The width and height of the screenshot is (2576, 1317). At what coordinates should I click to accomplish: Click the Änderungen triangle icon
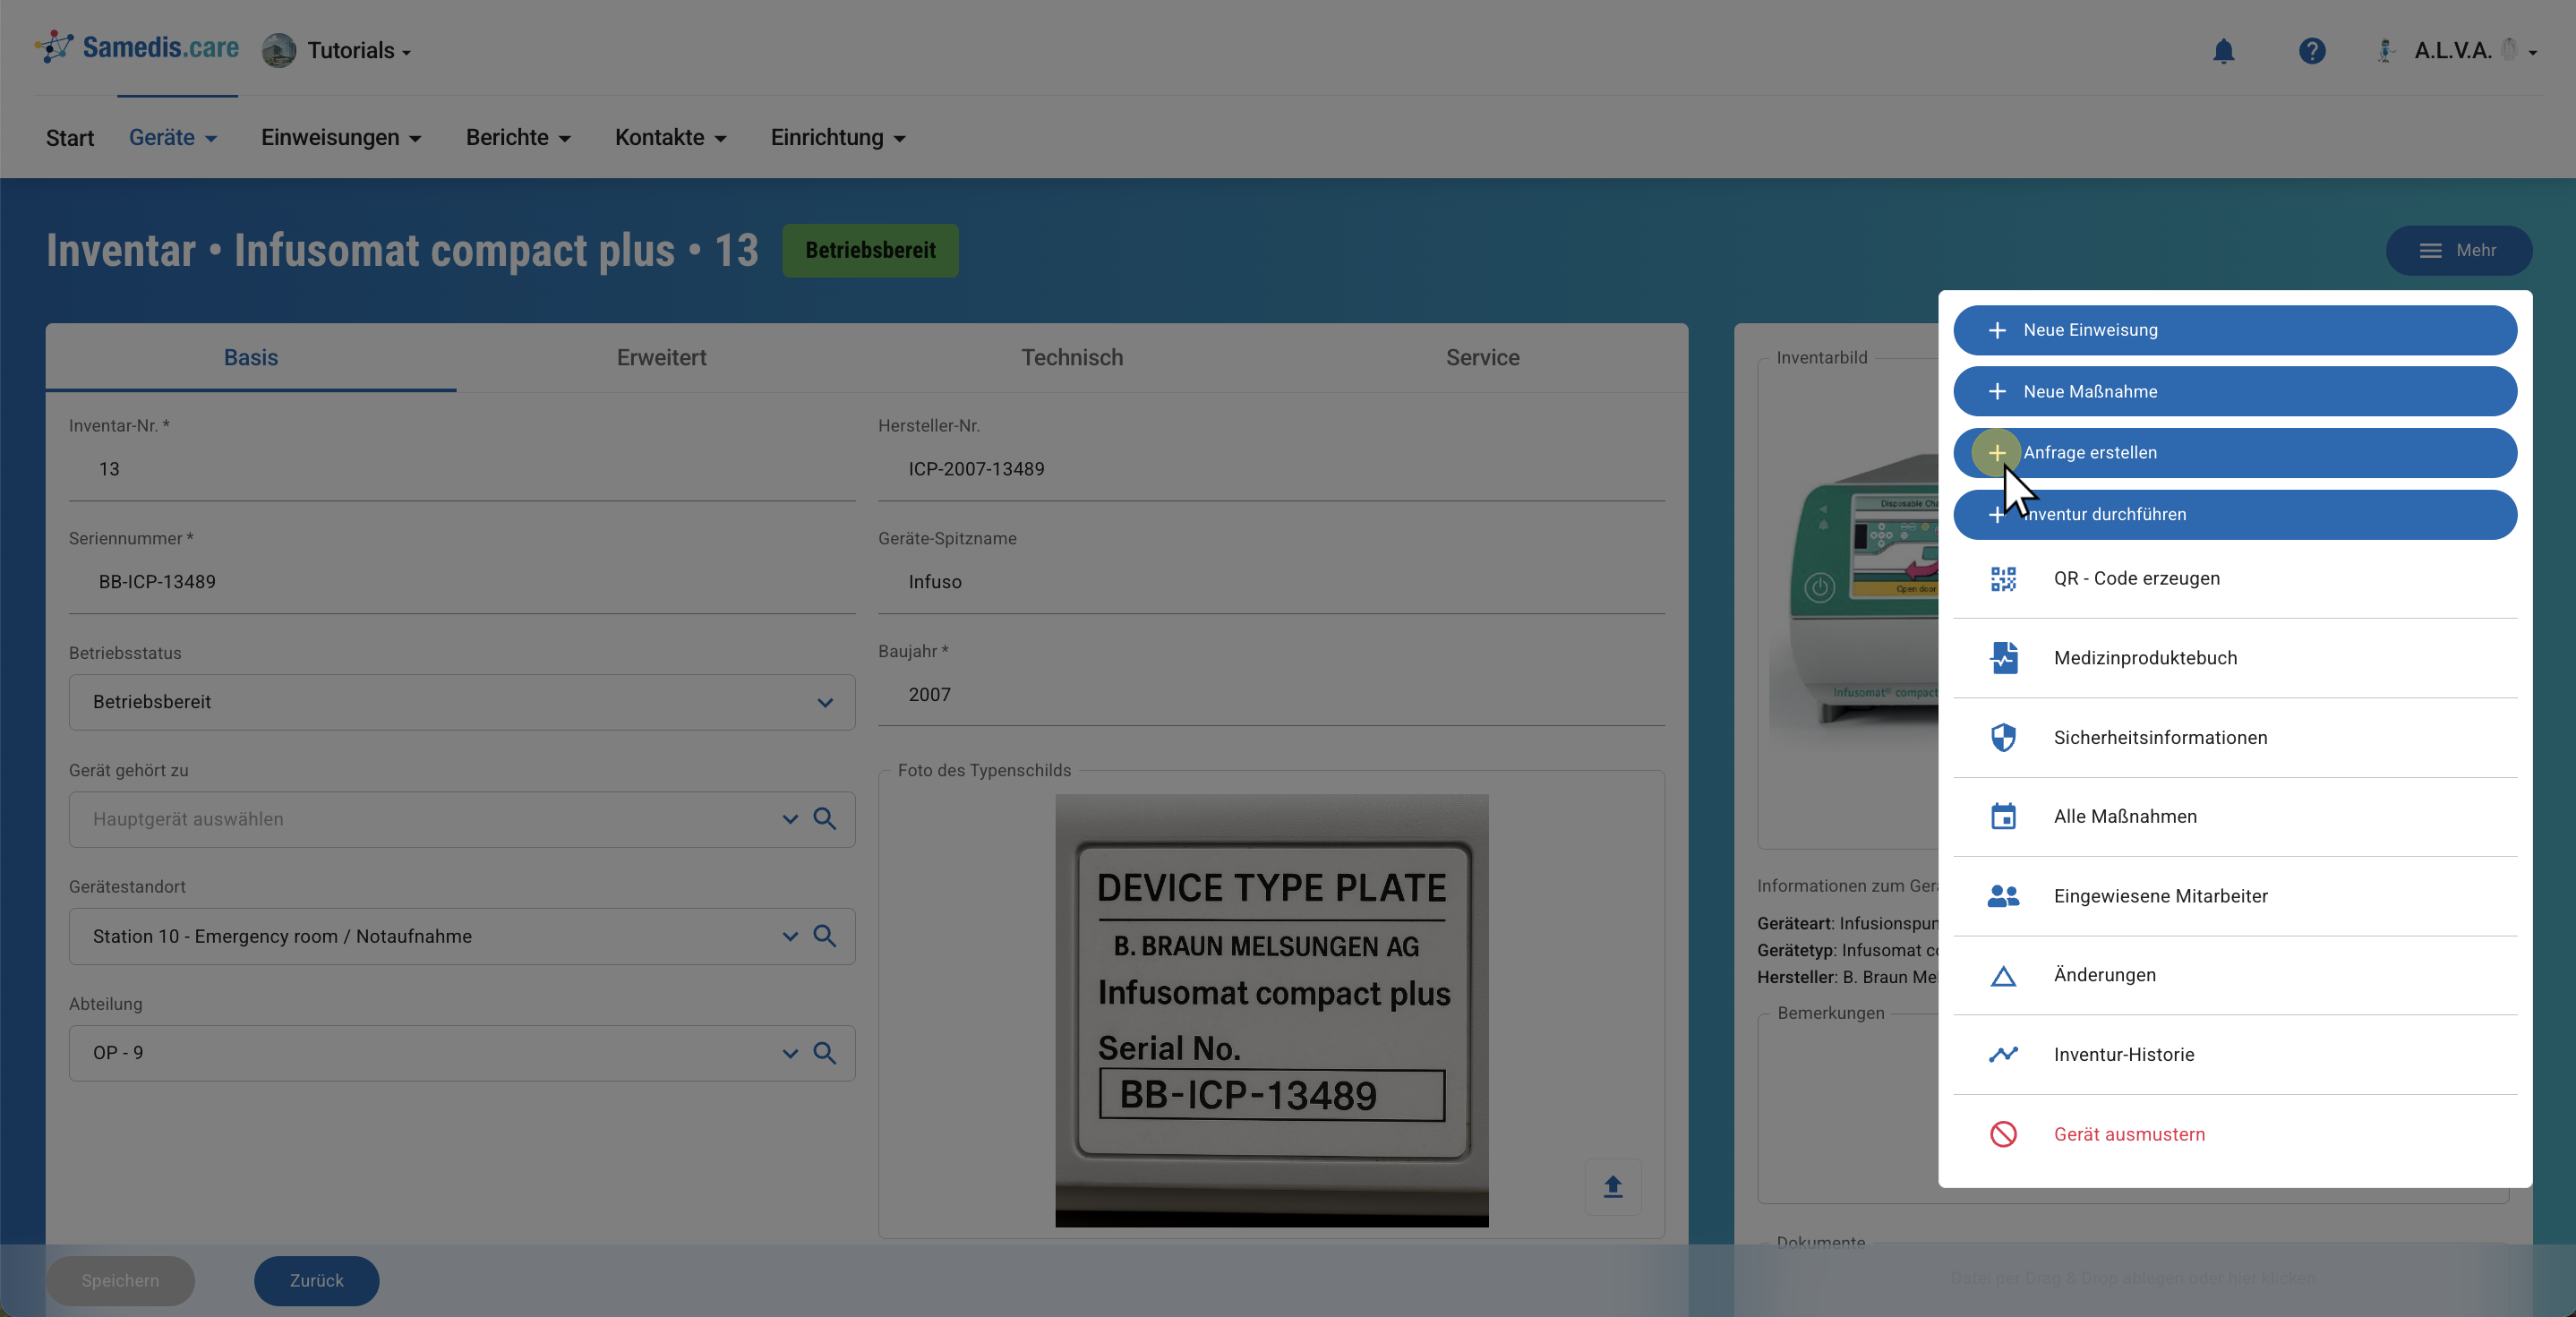2002,976
